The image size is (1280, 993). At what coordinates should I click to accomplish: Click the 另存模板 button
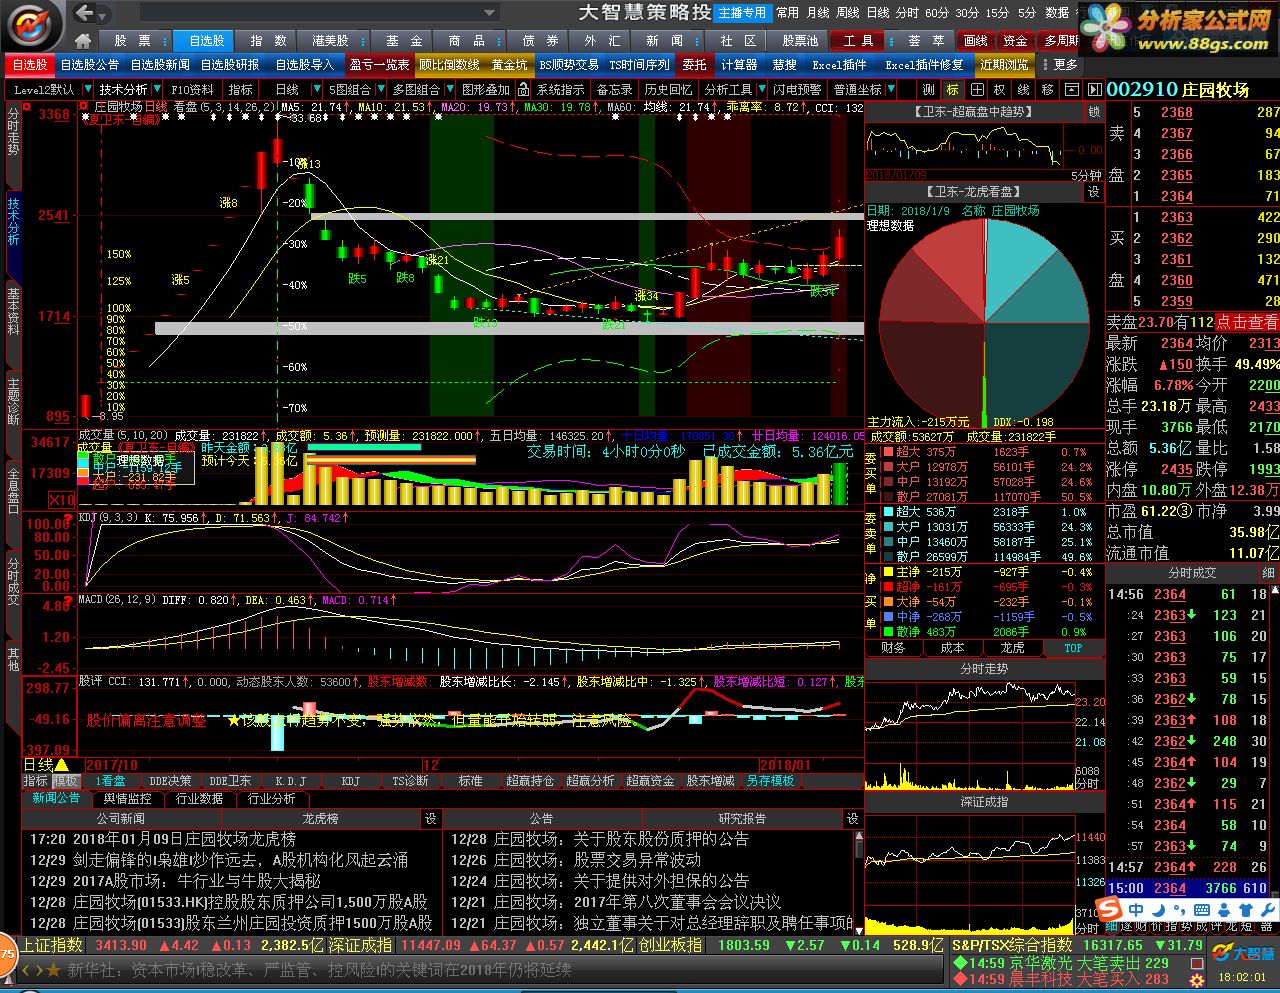pos(770,780)
